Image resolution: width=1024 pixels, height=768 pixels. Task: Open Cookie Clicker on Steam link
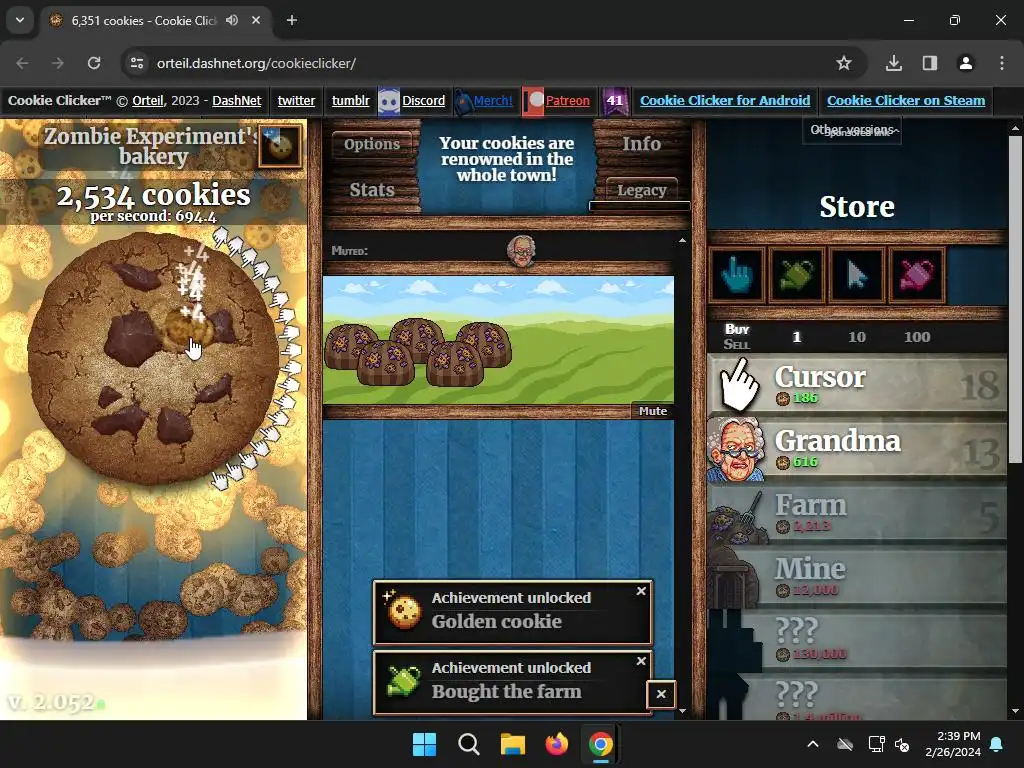(x=906, y=101)
